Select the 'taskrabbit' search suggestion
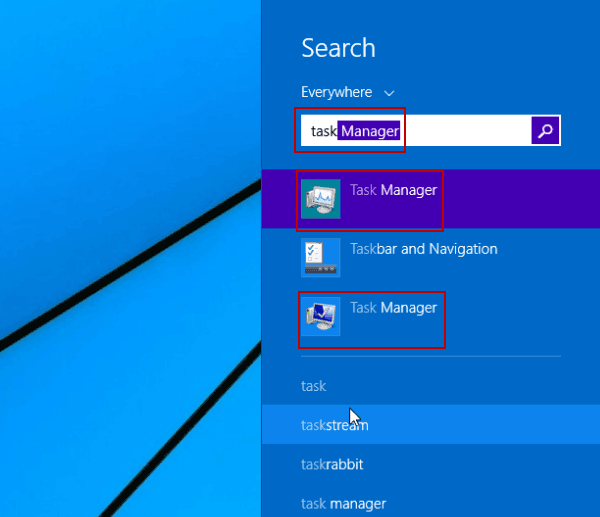The image size is (600, 517). 430,464
